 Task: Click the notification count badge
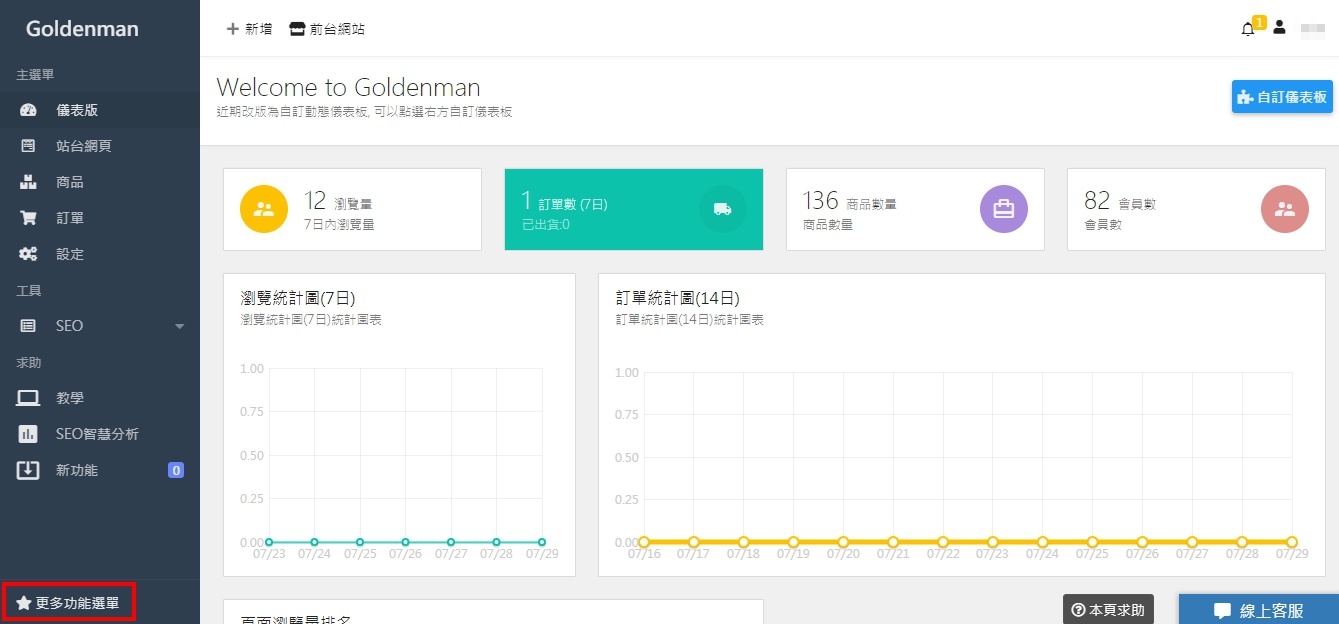pos(1259,22)
